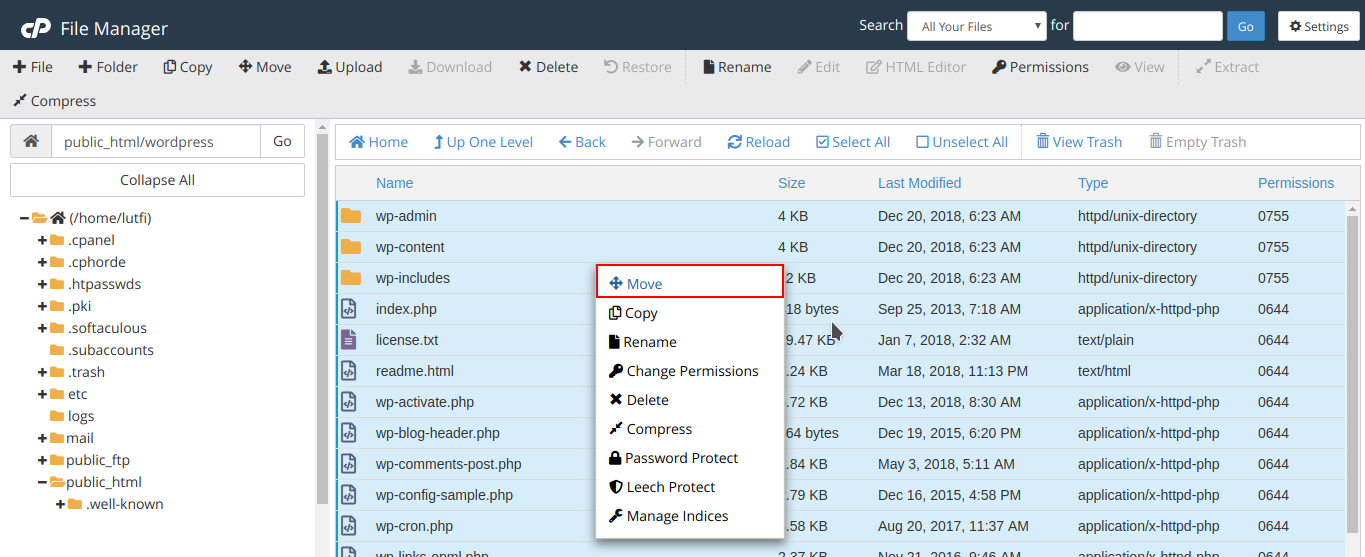Open Permissions from the toolbar
Viewport: 1365px width, 557px height.
1040,67
